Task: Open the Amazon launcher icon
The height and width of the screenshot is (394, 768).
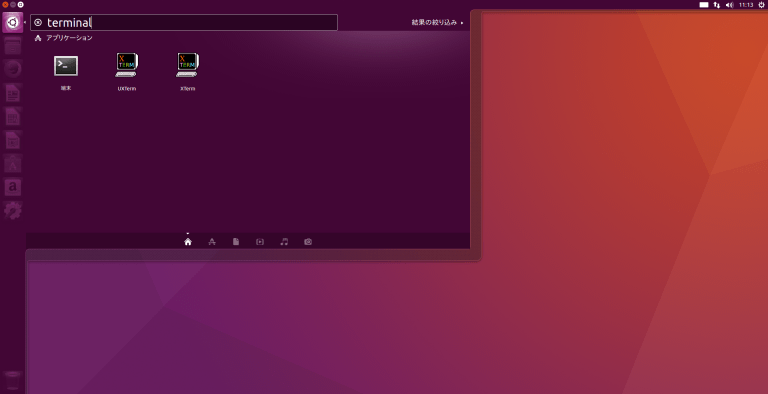Action: pos(13,187)
